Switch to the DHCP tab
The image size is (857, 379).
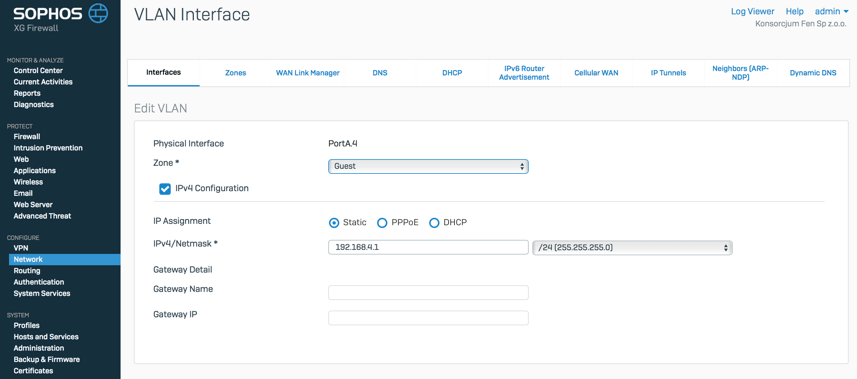click(x=452, y=73)
